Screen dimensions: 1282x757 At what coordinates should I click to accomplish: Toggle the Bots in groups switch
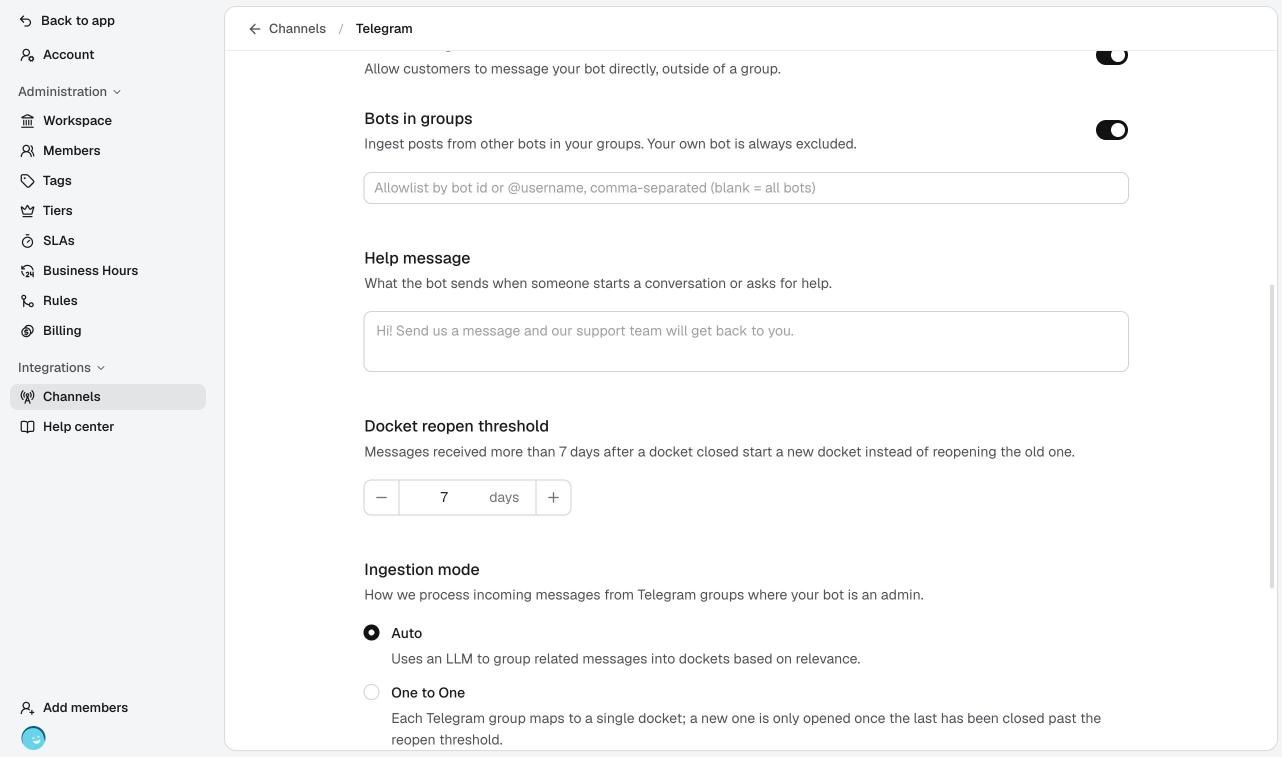click(x=1112, y=130)
